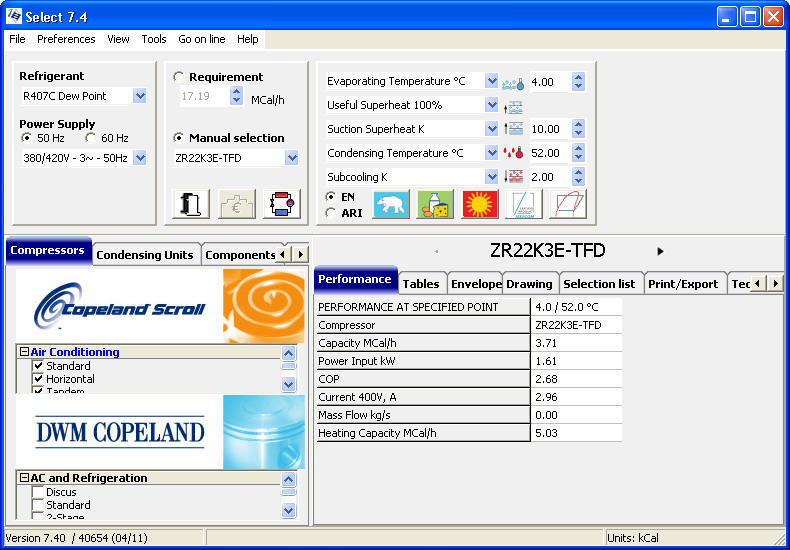Click the Select 7.4 title bar app icon

[x=14, y=17]
